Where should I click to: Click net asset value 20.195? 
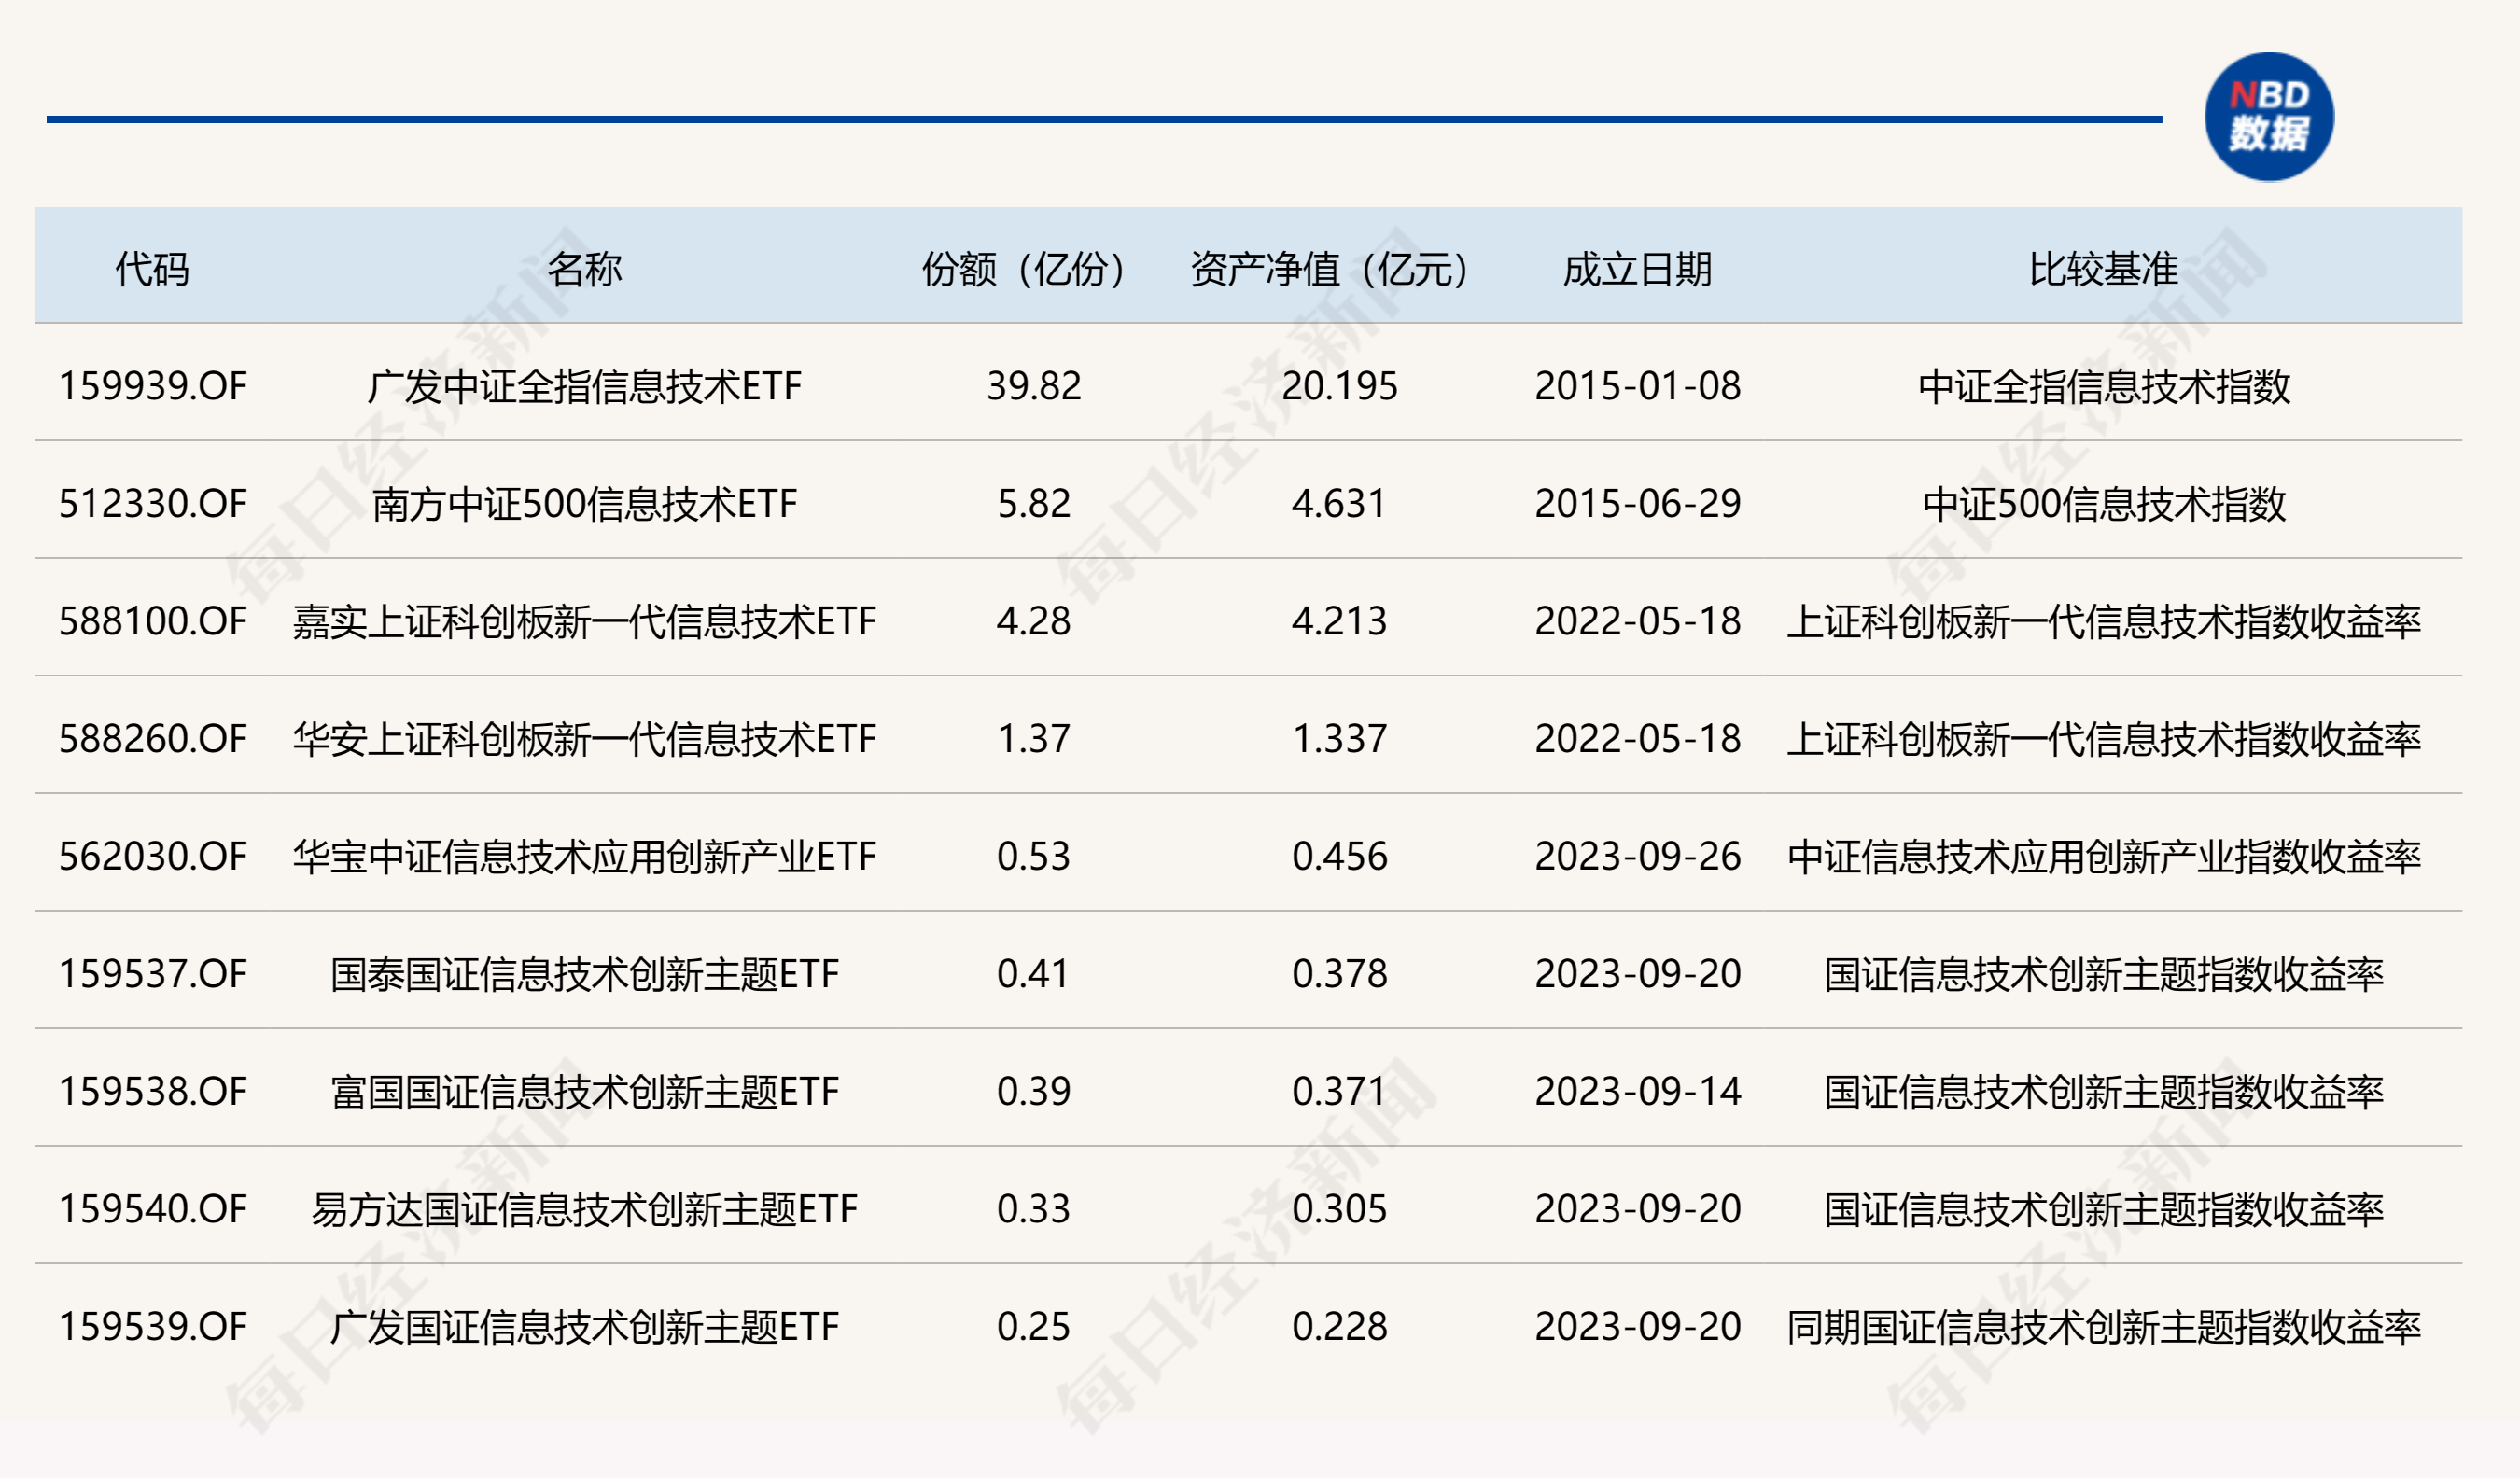1339,386
